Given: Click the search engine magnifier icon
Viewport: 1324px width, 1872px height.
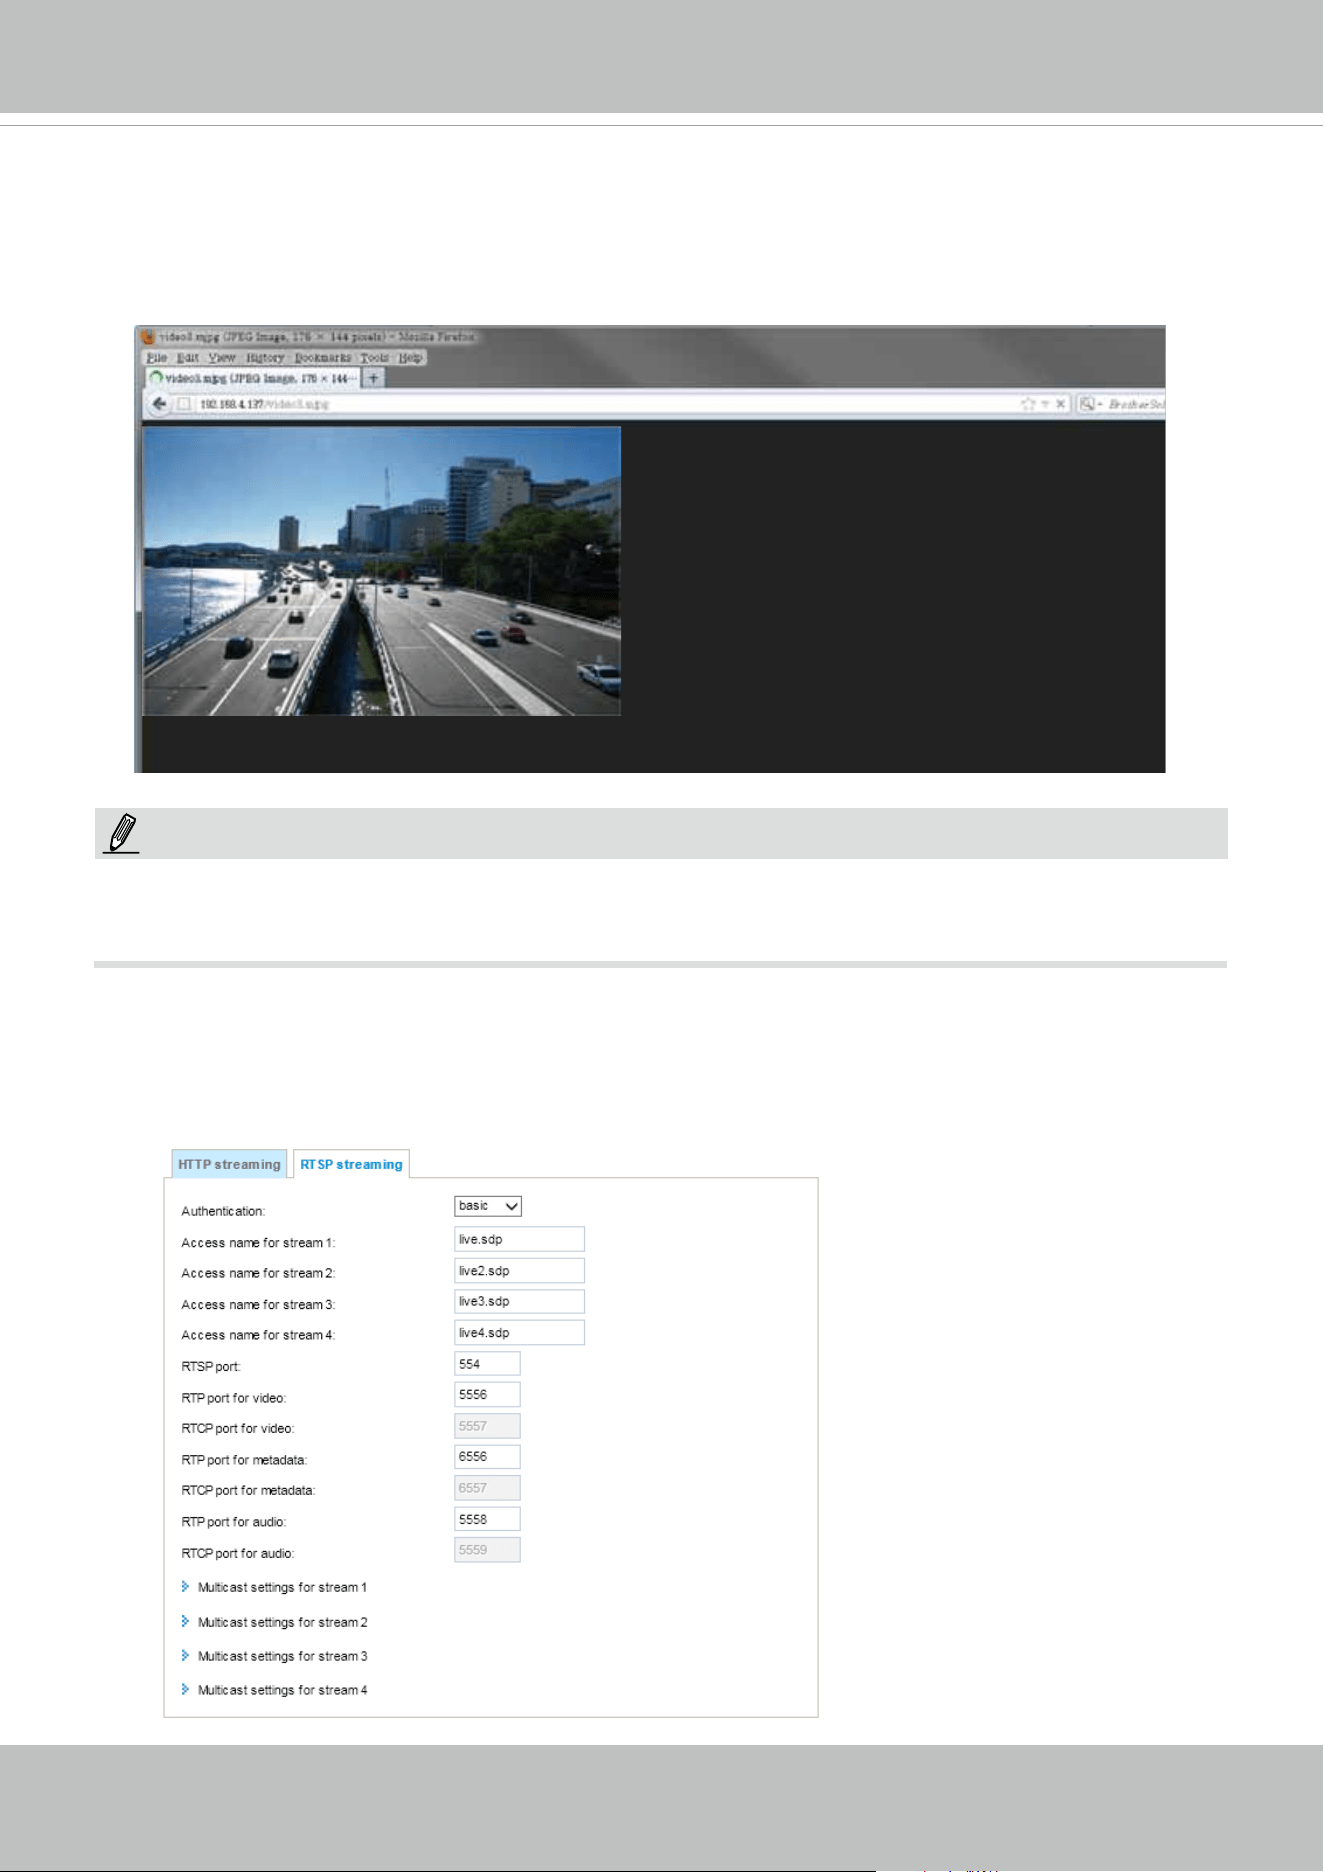Looking at the screenshot, I should pyautogui.click(x=1087, y=404).
